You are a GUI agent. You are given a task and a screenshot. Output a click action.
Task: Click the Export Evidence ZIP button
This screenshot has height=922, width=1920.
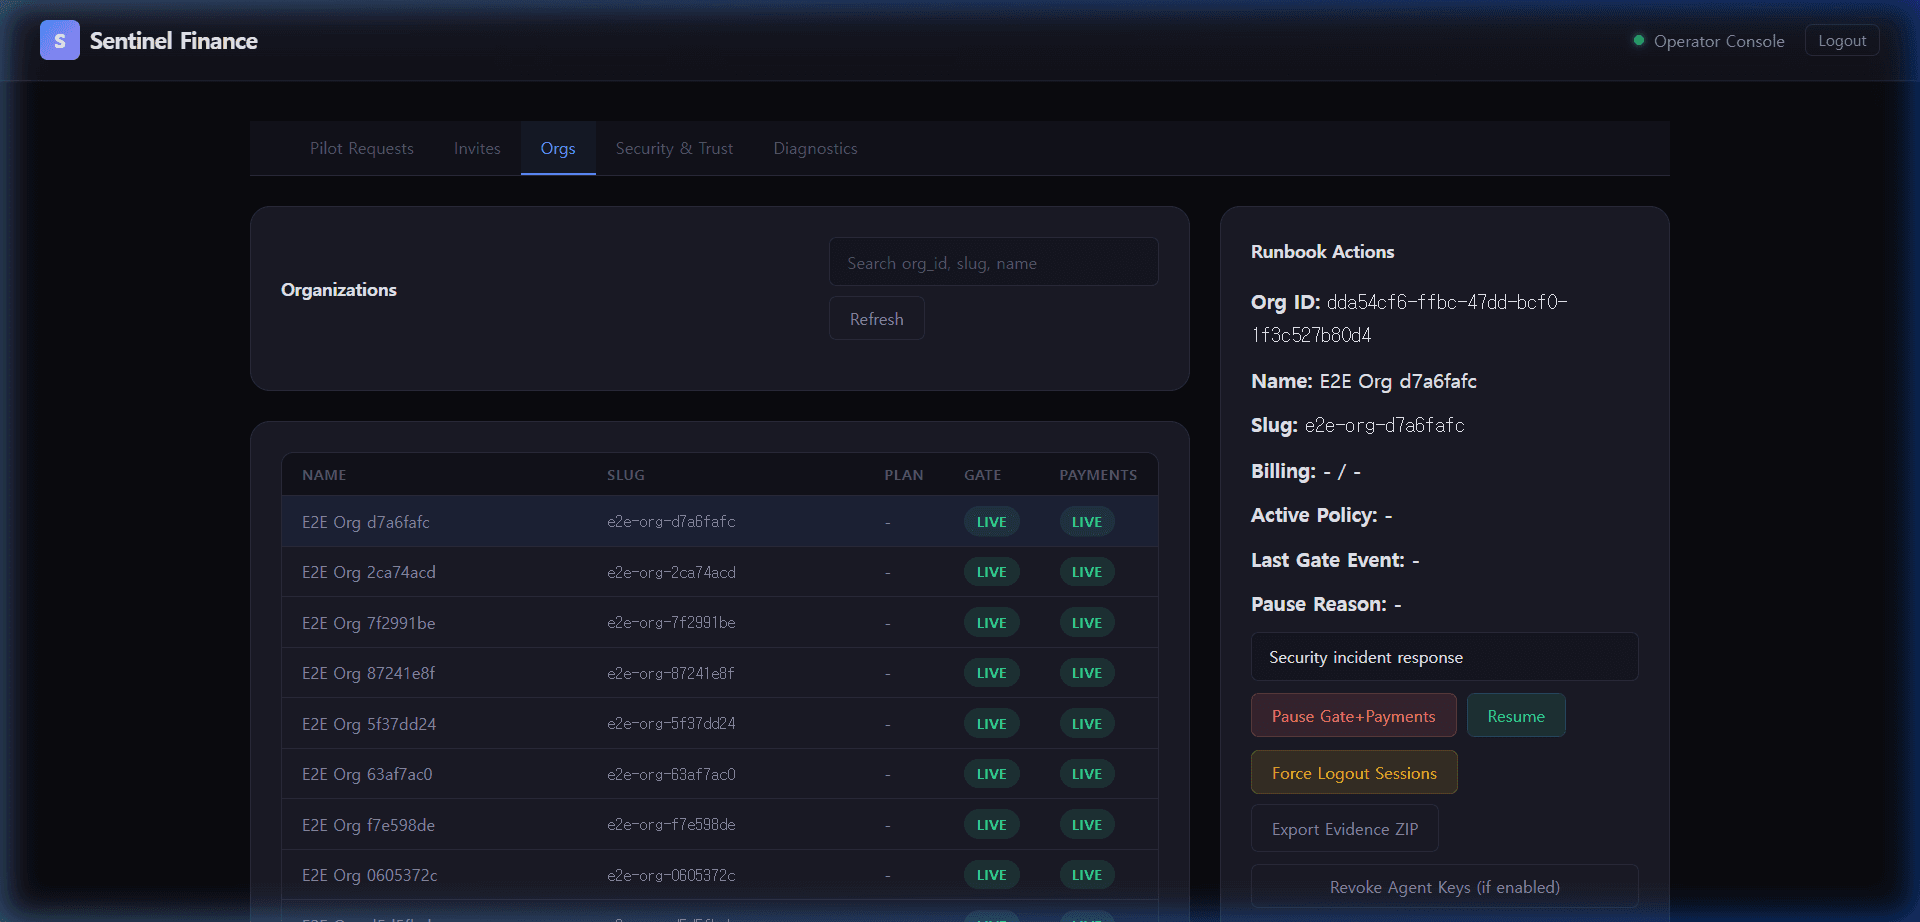coord(1344,829)
